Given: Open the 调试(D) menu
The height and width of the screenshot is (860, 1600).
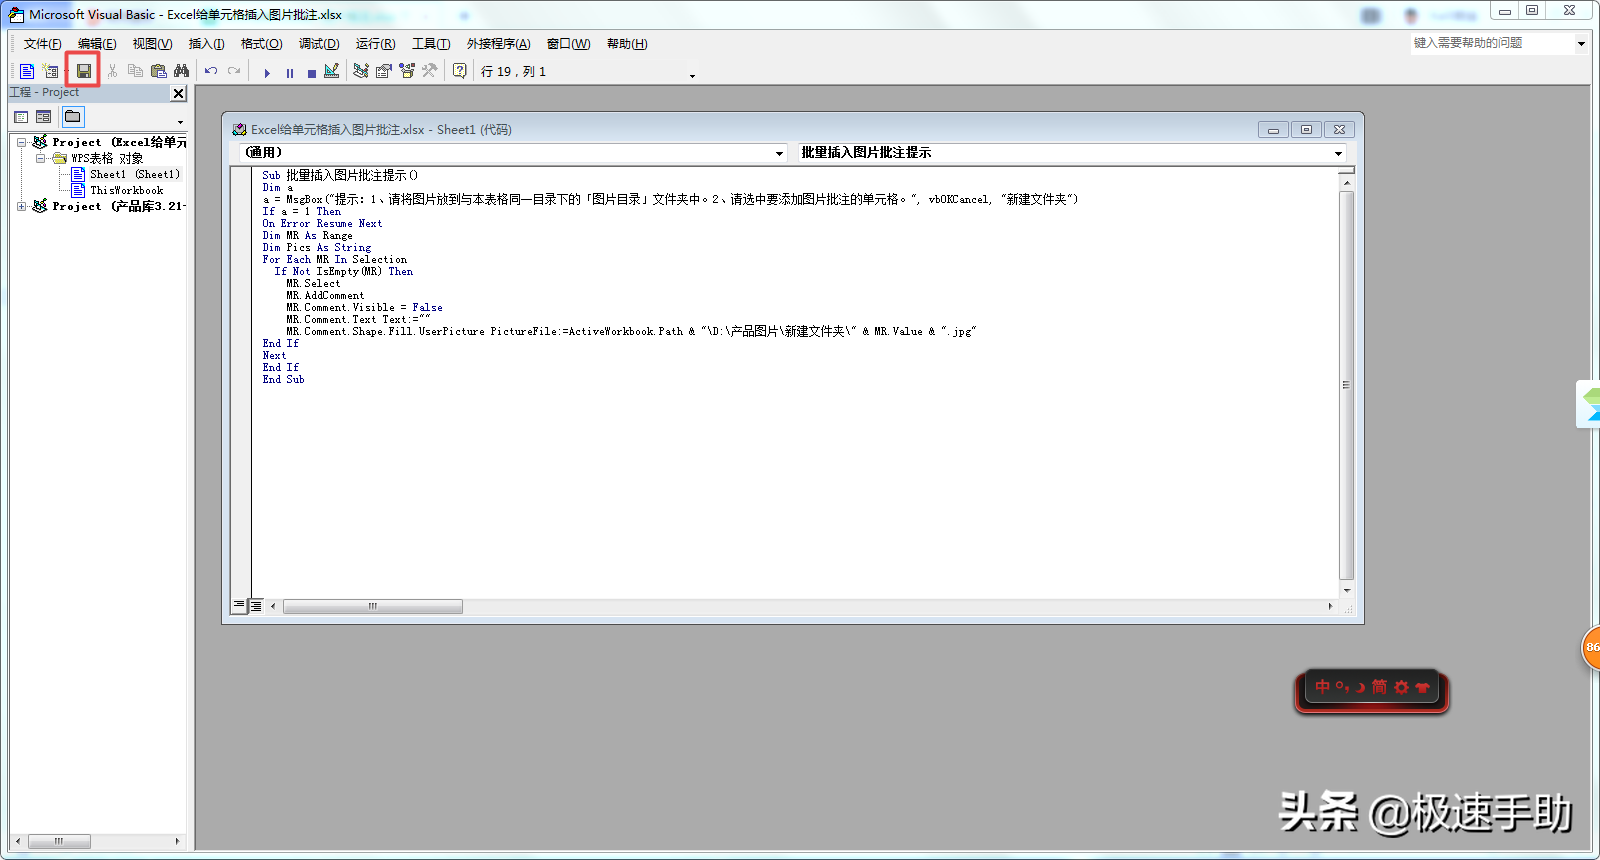Looking at the screenshot, I should [319, 44].
